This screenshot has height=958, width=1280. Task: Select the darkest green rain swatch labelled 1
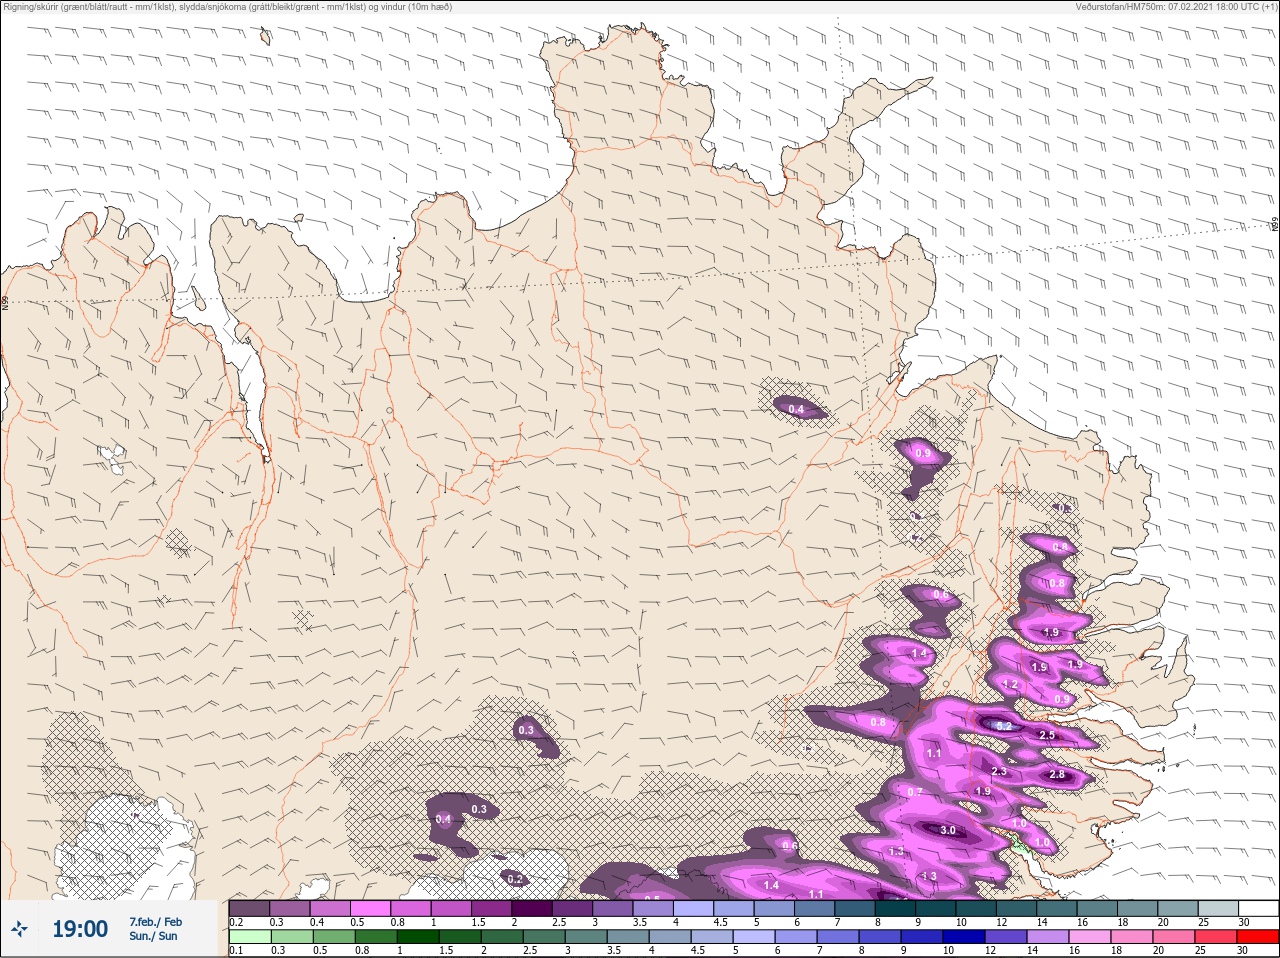point(418,938)
